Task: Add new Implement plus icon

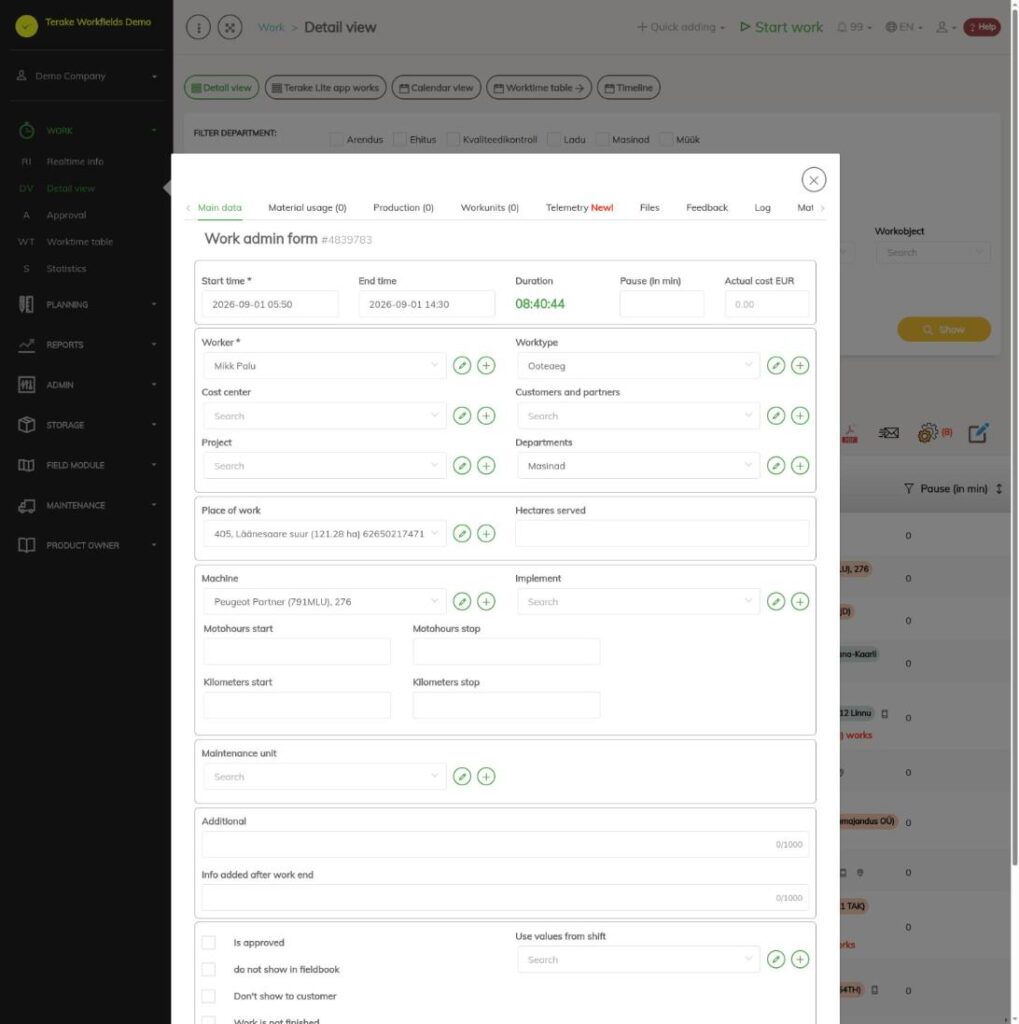Action: tap(800, 601)
